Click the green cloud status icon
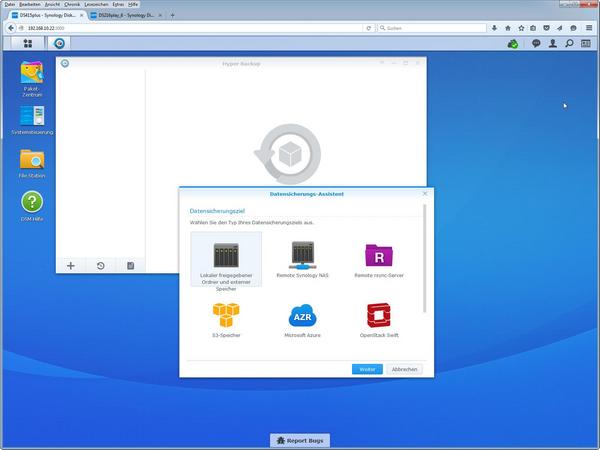 513,44
